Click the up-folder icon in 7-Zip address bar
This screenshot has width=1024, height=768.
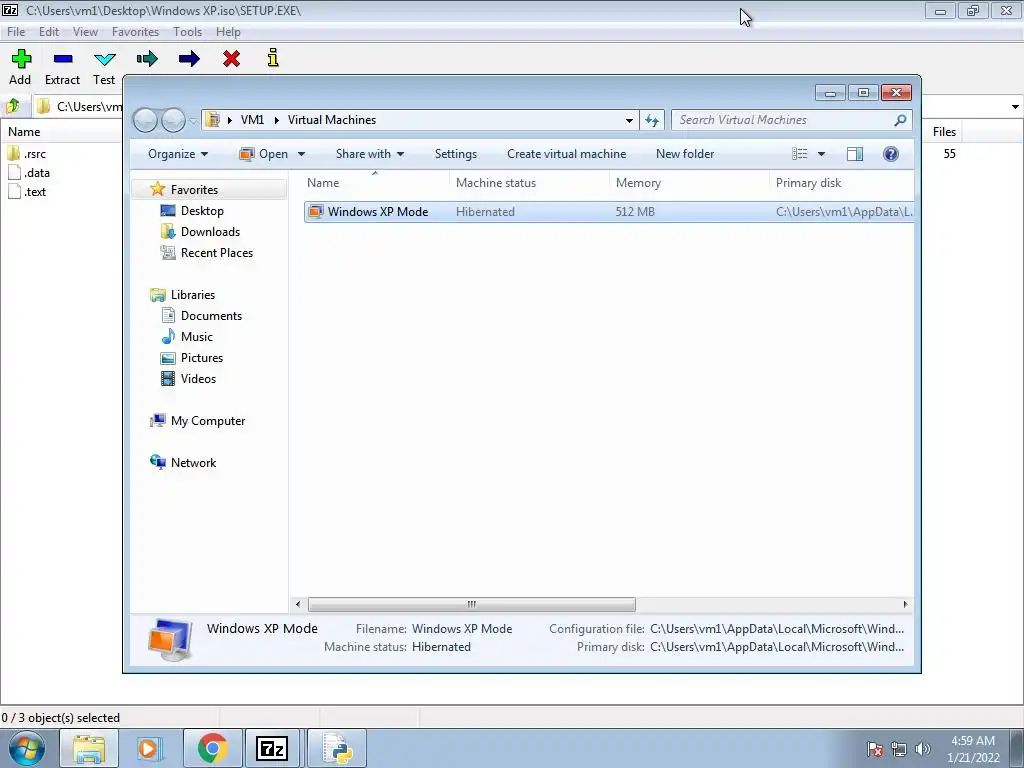click(x=13, y=106)
